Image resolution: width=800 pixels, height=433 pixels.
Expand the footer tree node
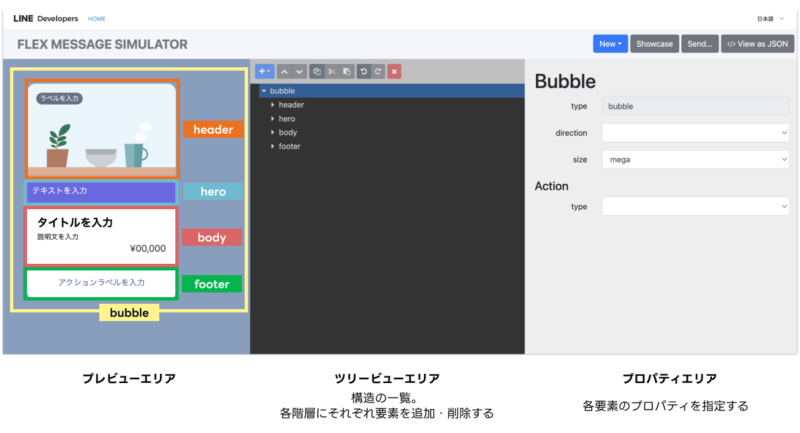[272, 146]
